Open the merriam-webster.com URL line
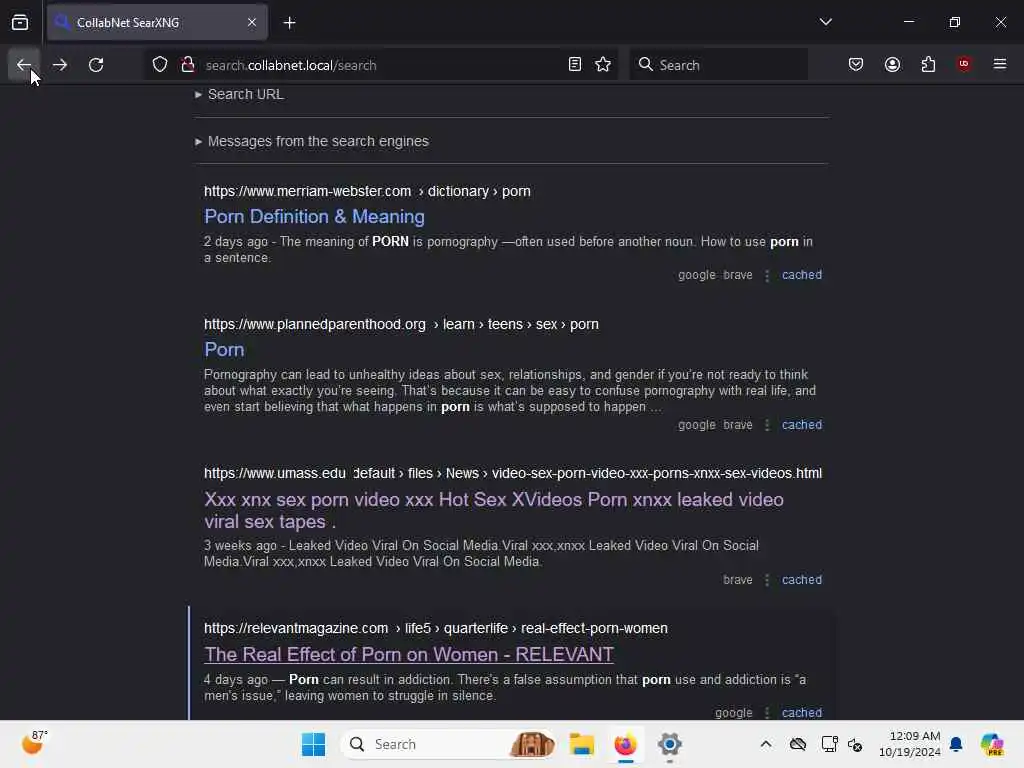Viewport: 1024px width, 768px height. (x=367, y=191)
